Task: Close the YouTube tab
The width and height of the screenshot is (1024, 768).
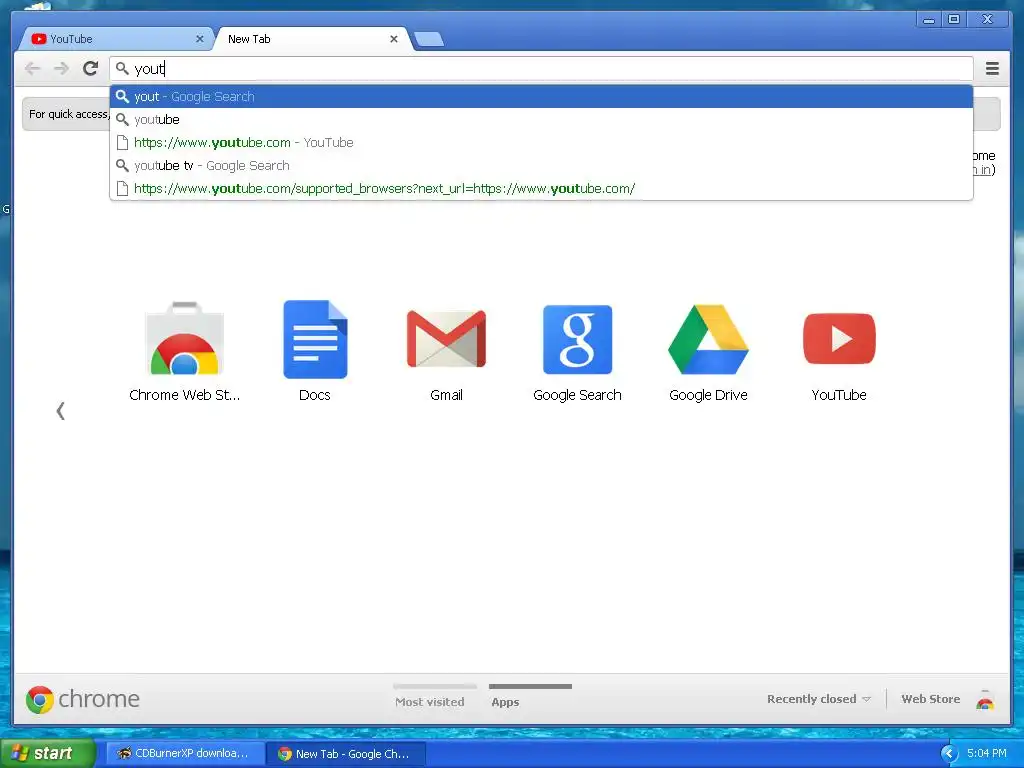Action: [x=200, y=39]
